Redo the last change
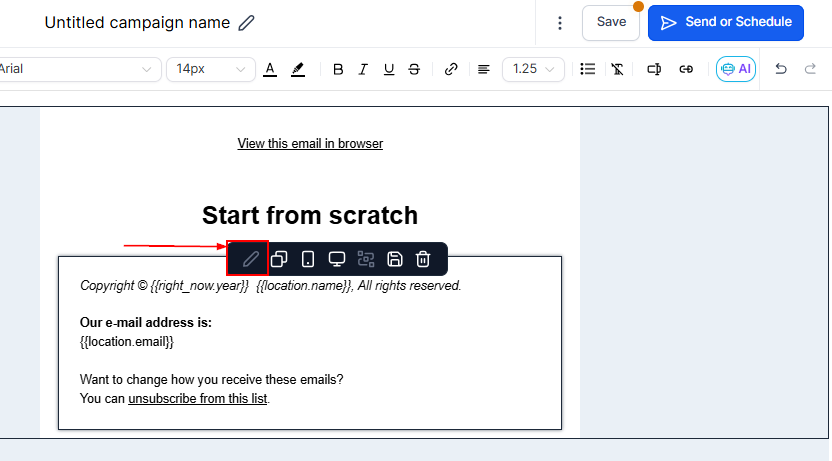Image resolution: width=832 pixels, height=461 pixels. pyautogui.click(x=810, y=69)
